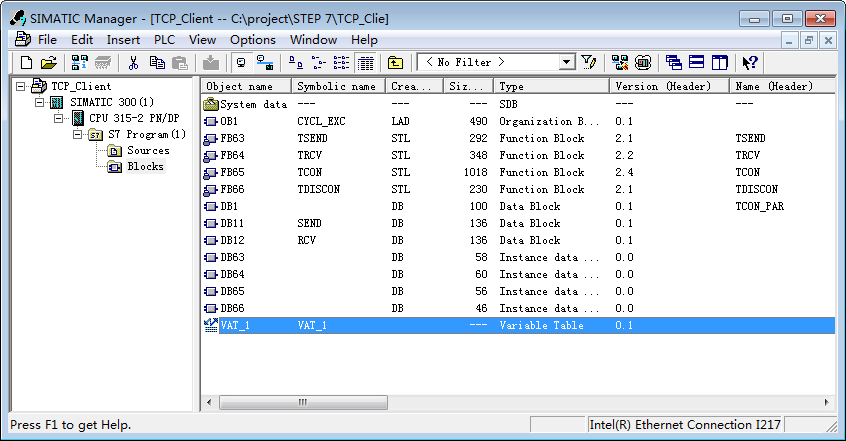846x441 pixels.
Task: Collapse the S7 Program(1) tree node
Action: pos(78,134)
